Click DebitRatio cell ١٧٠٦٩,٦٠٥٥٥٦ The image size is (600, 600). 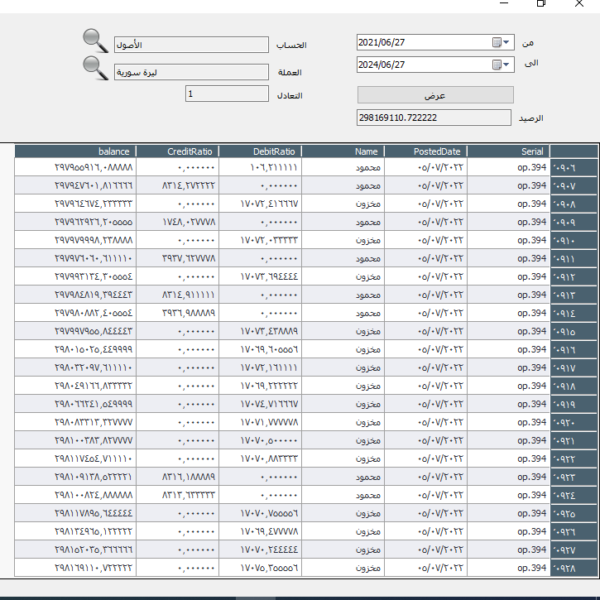click(260, 349)
